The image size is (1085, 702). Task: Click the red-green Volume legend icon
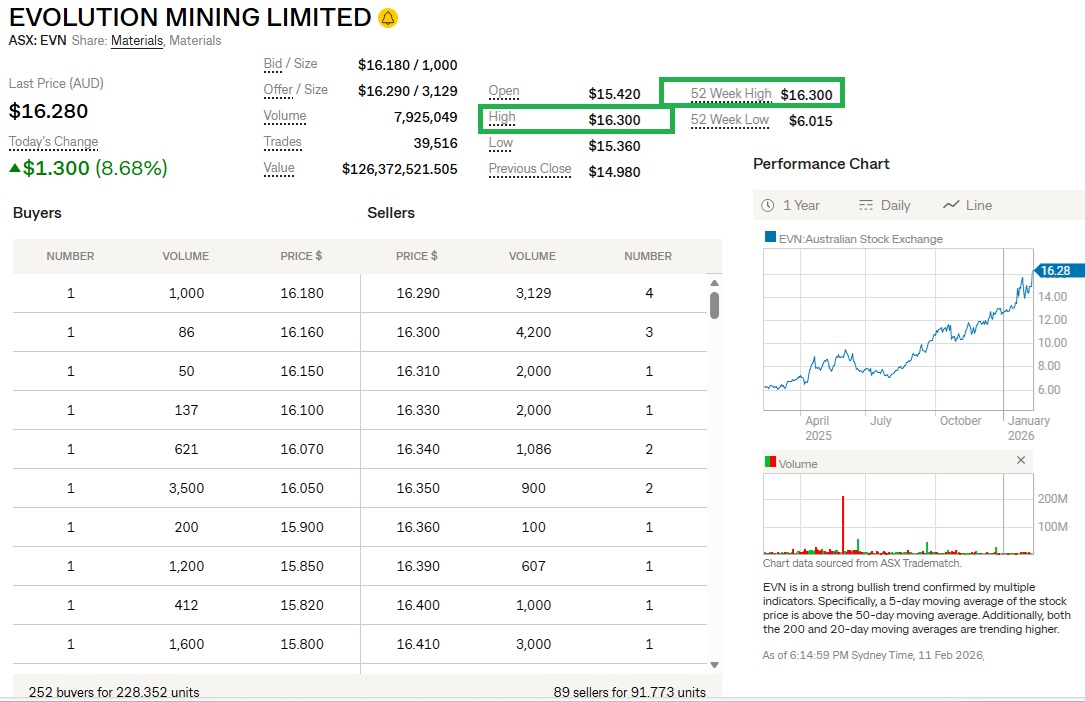[770, 463]
